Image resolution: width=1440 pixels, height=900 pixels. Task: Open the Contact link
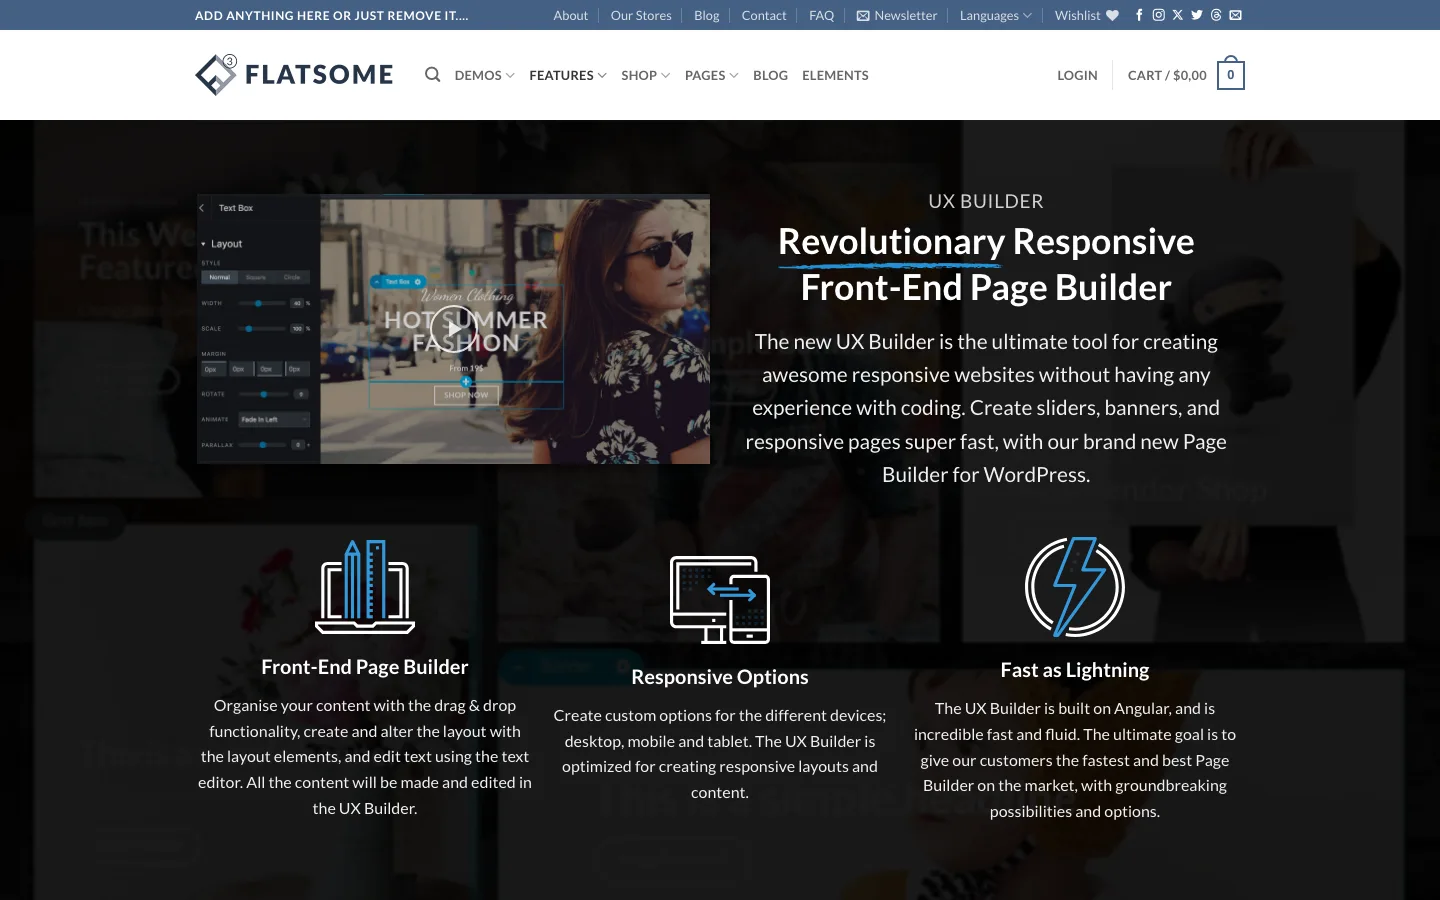764,15
